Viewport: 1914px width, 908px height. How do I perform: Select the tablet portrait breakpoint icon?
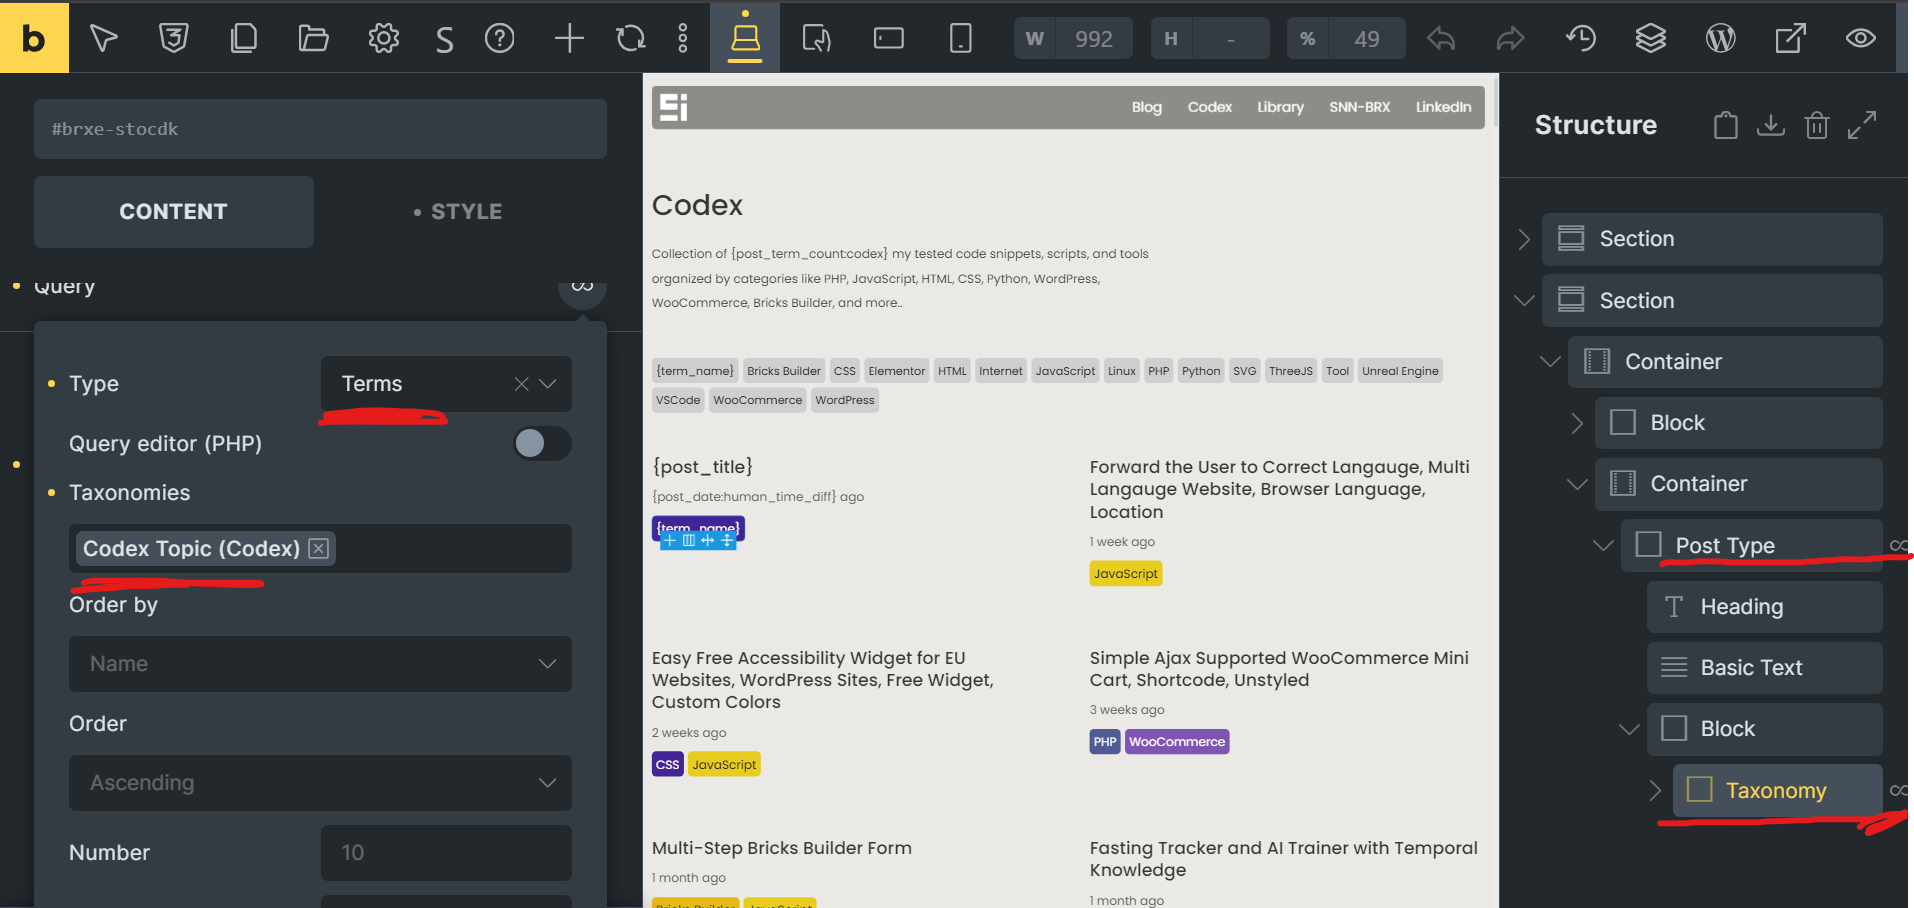pyautogui.click(x=817, y=38)
